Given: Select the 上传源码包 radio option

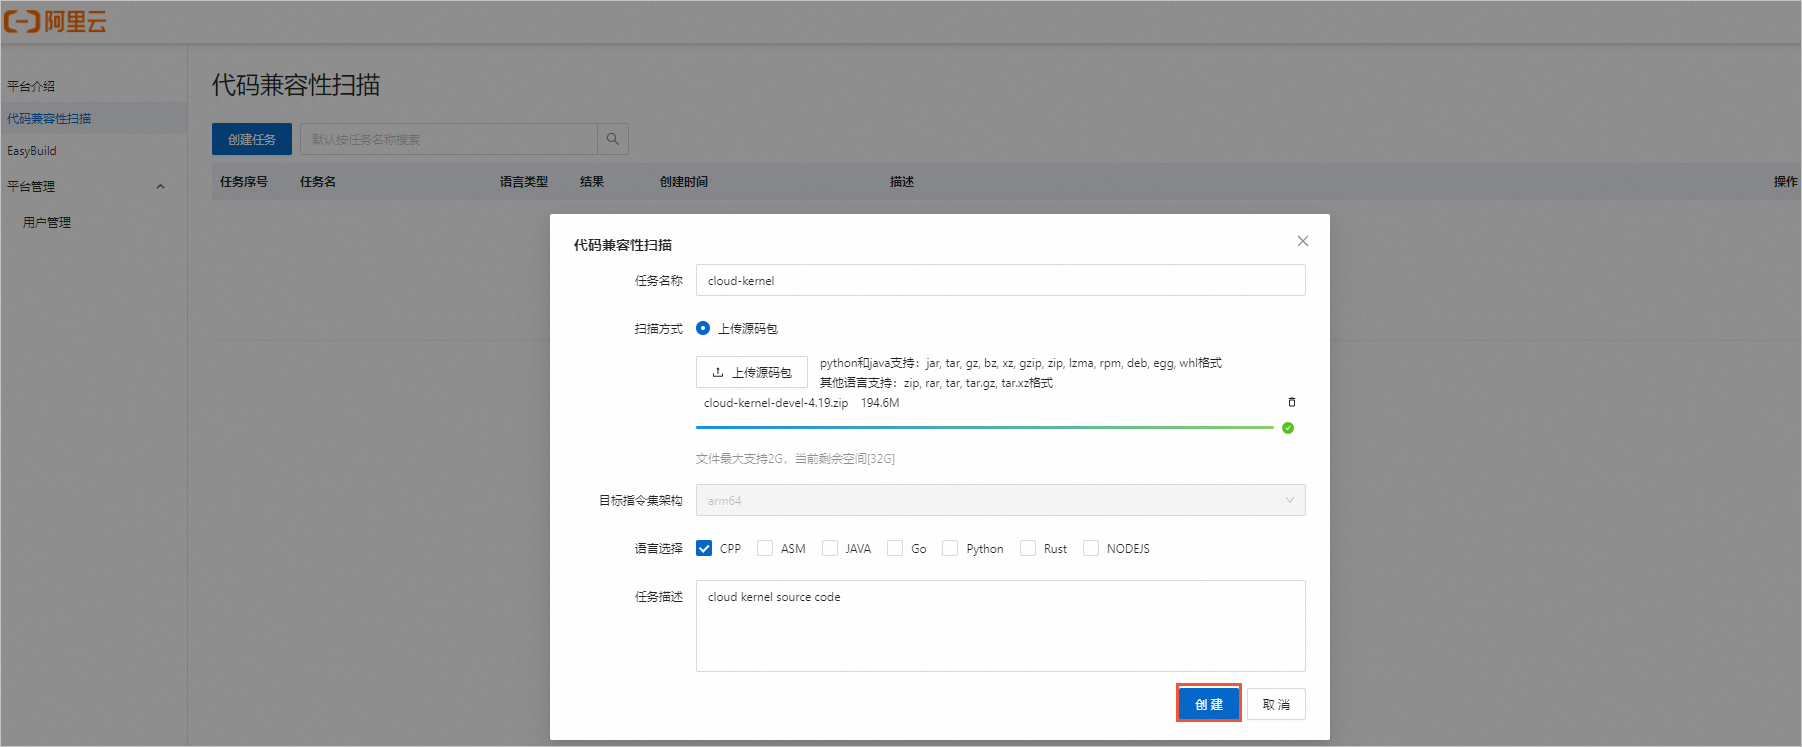Looking at the screenshot, I should pos(703,328).
